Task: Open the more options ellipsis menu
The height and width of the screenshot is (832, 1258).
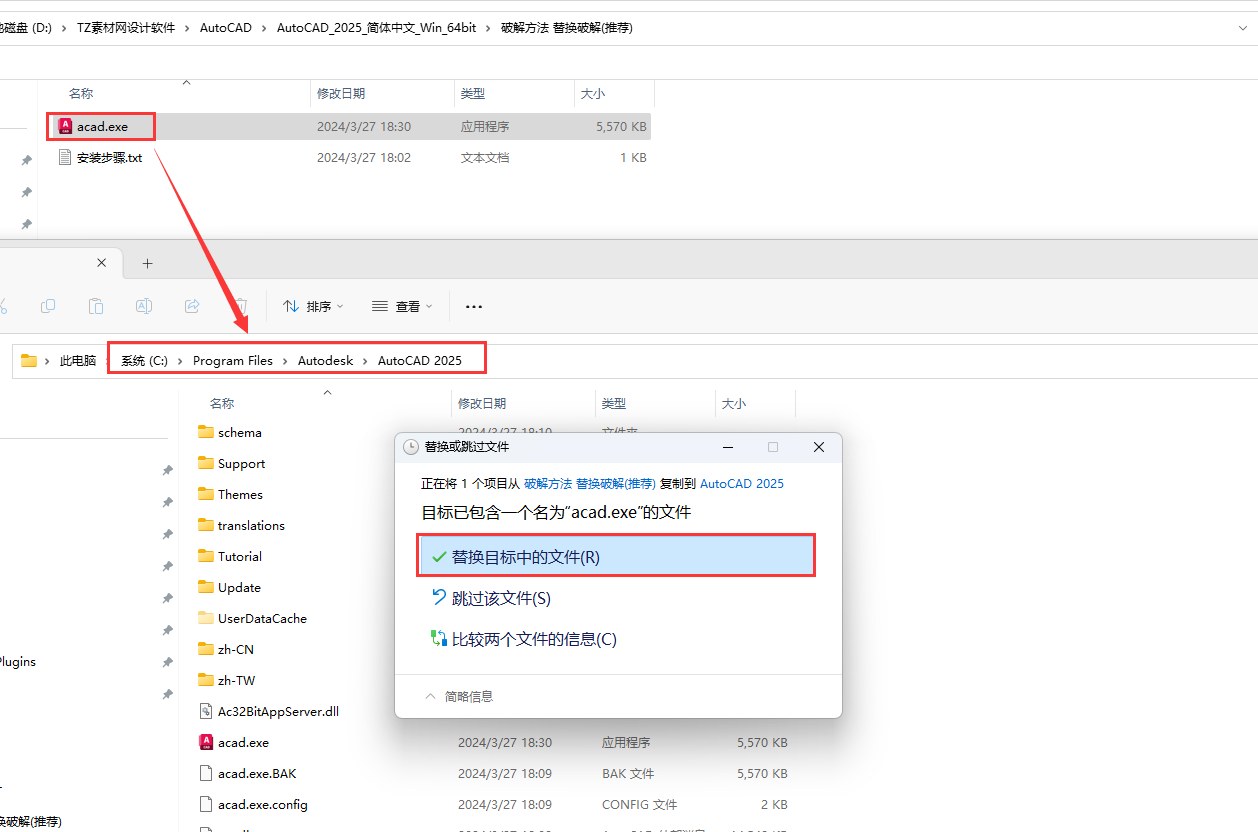Action: coord(474,306)
